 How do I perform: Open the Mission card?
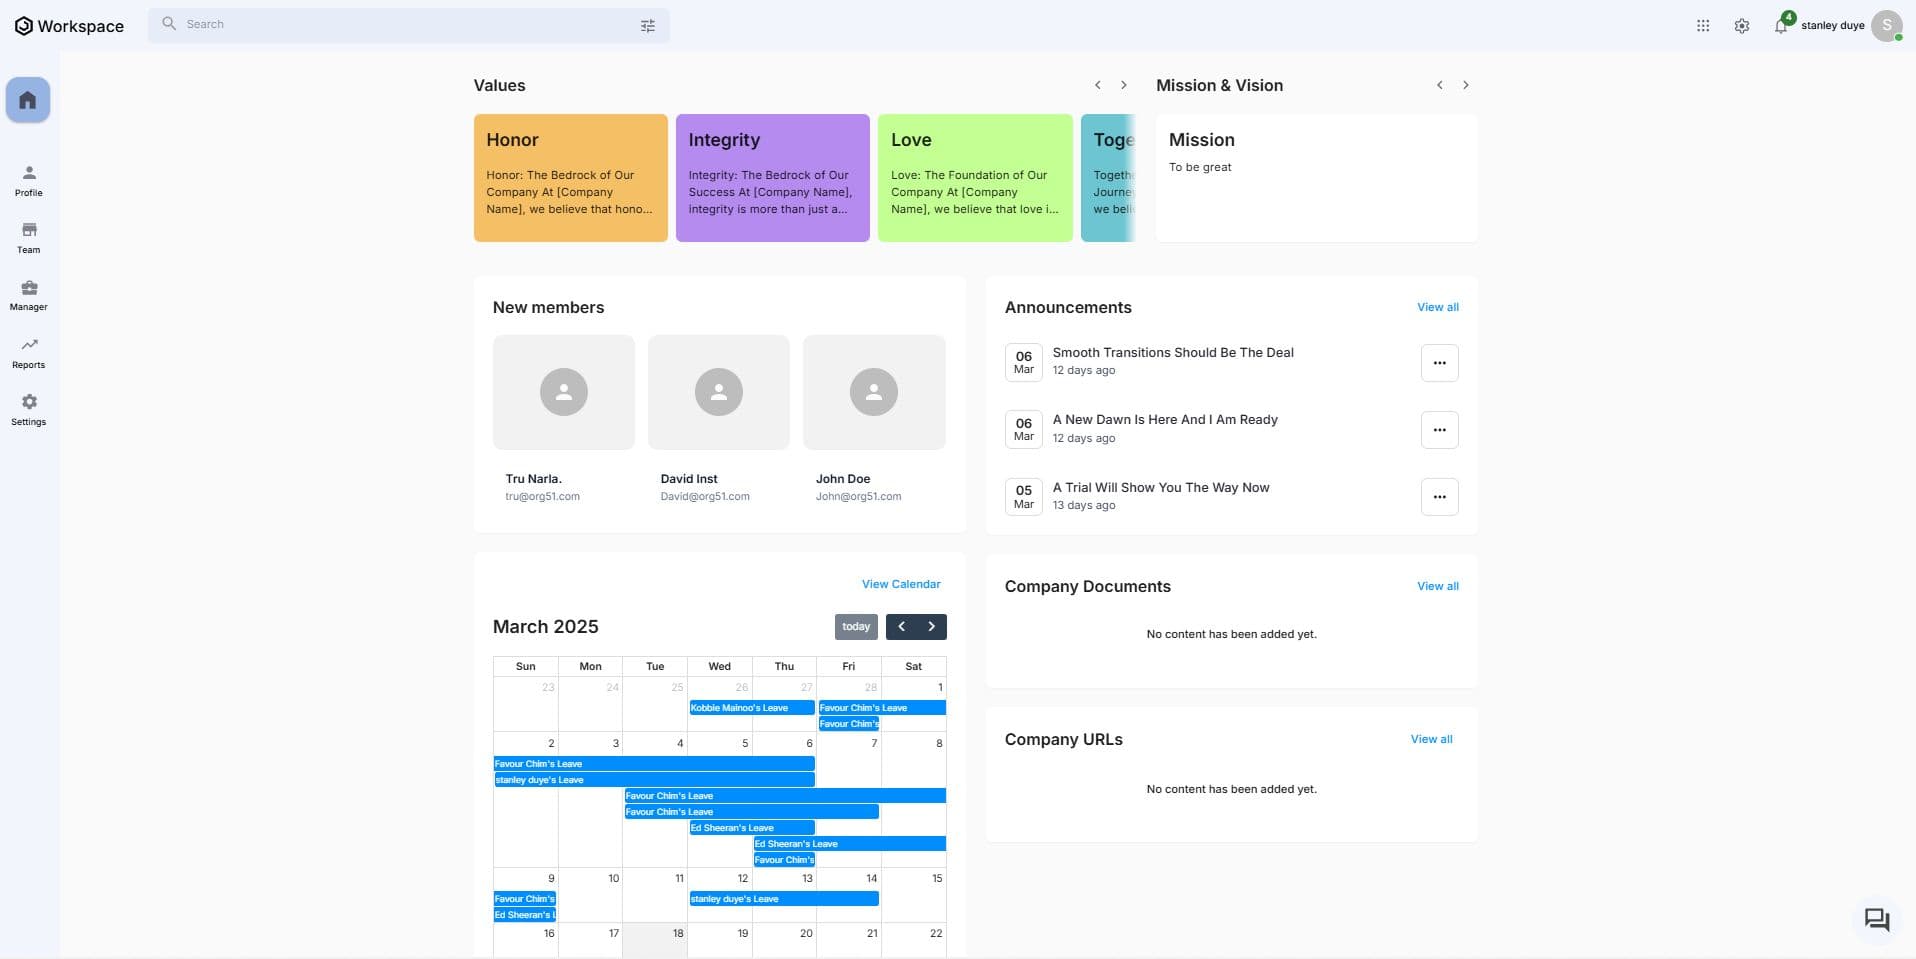1316,178
